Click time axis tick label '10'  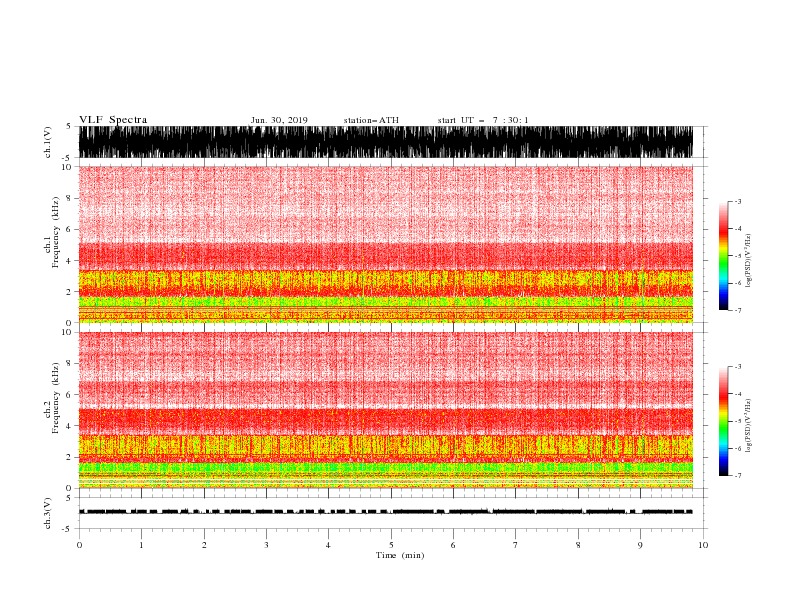point(703,545)
